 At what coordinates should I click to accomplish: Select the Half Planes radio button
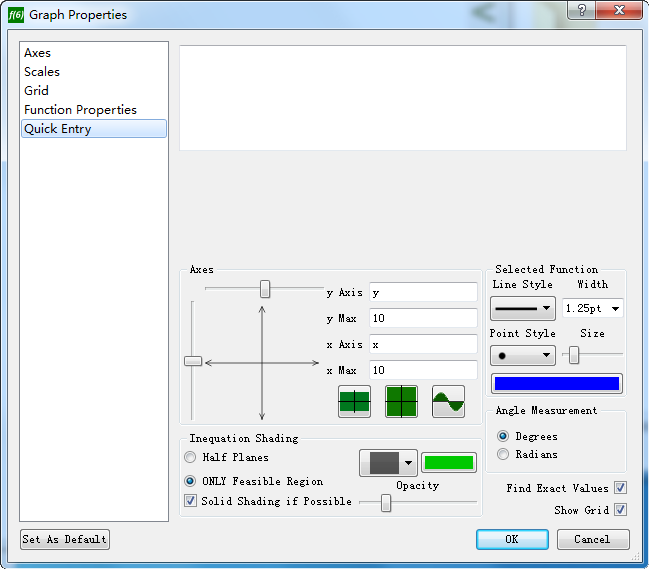coord(190,457)
